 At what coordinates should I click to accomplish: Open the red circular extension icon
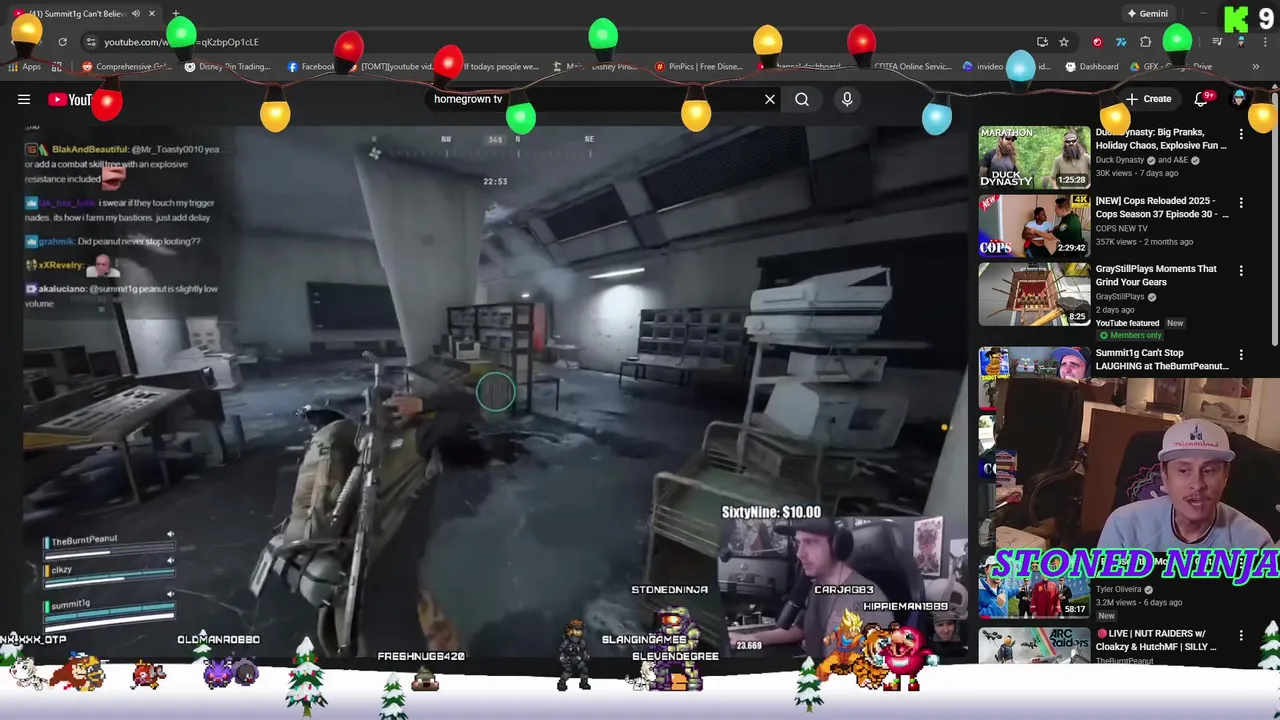click(1097, 42)
